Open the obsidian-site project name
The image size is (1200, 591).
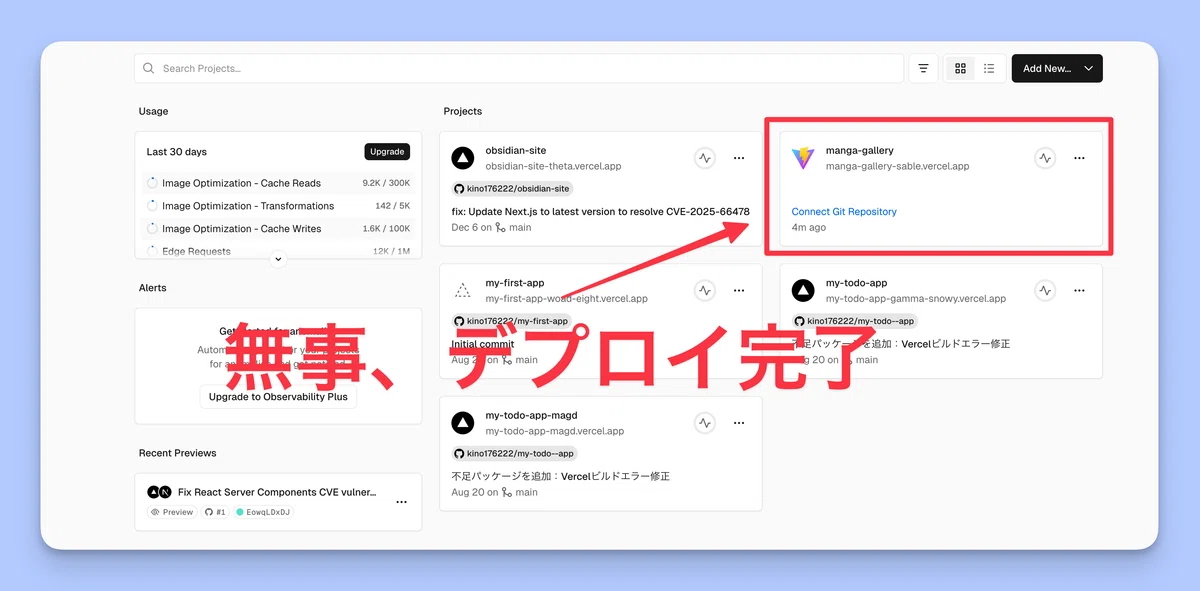pyautogui.click(x=516, y=150)
